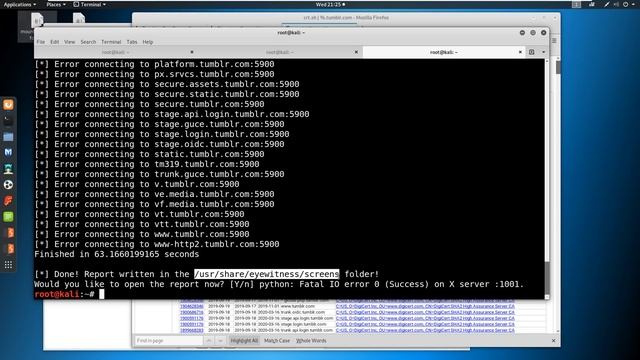Open the Armitage dock icon
This screenshot has width=640, height=360.
tap(8, 169)
